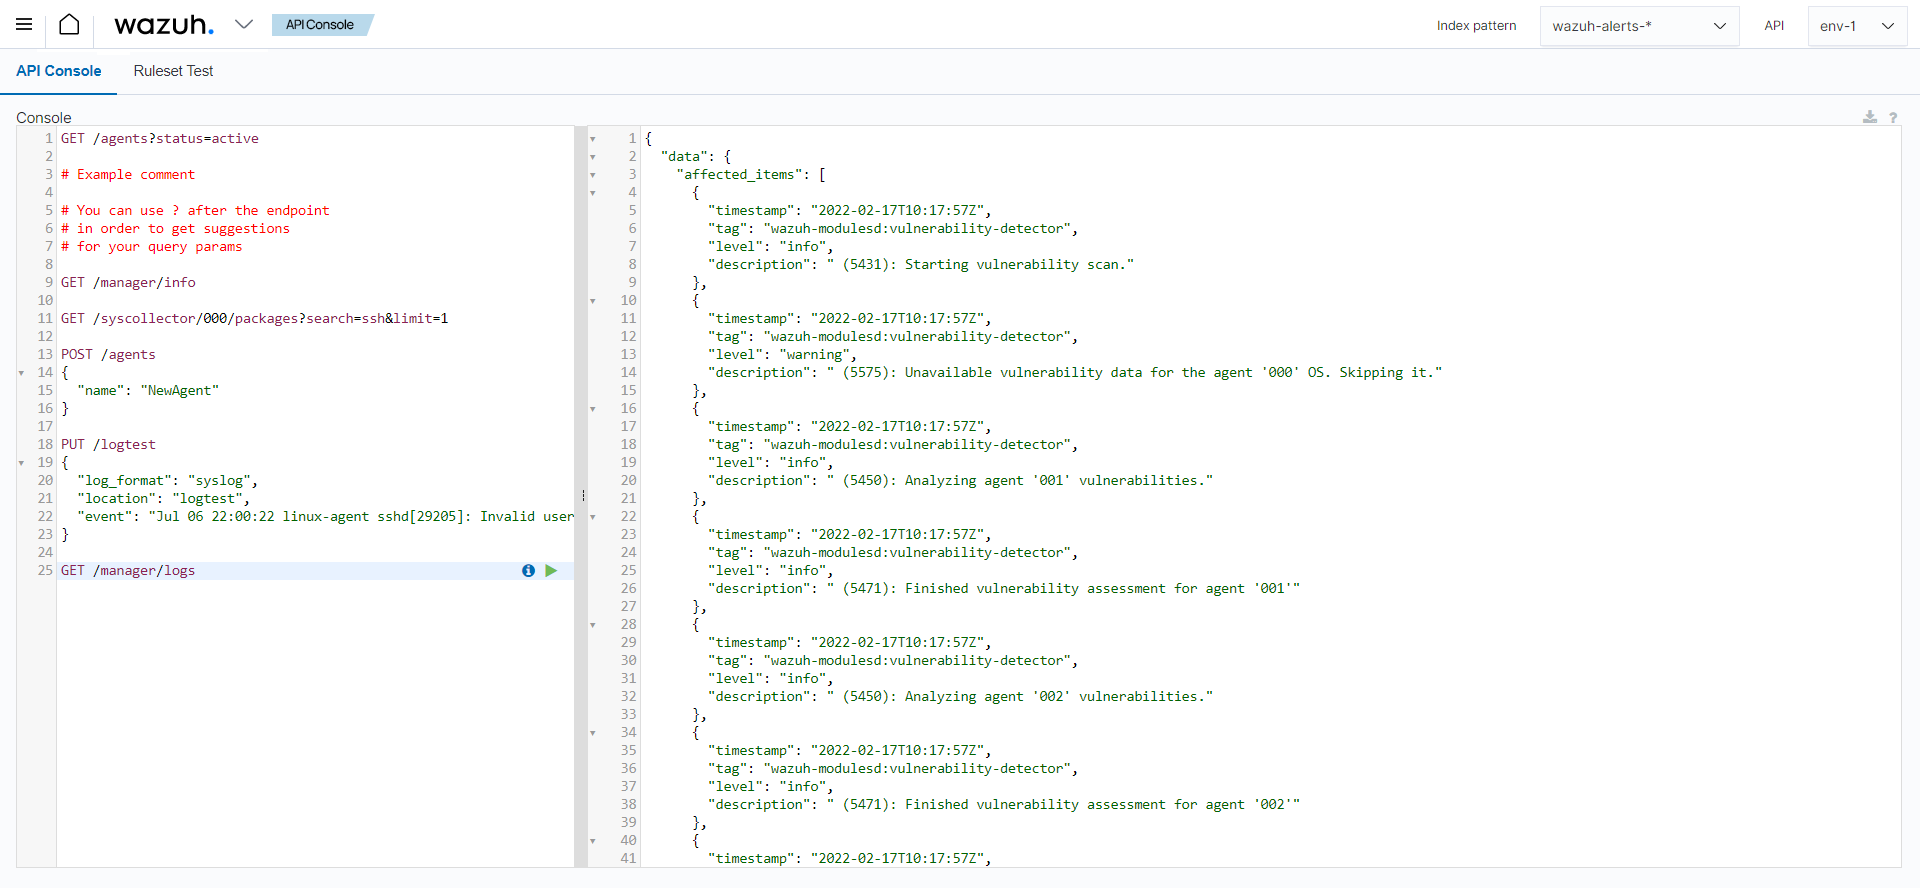The height and width of the screenshot is (888, 1920).
Task: Click the POST /agents request line
Action: [x=108, y=355]
